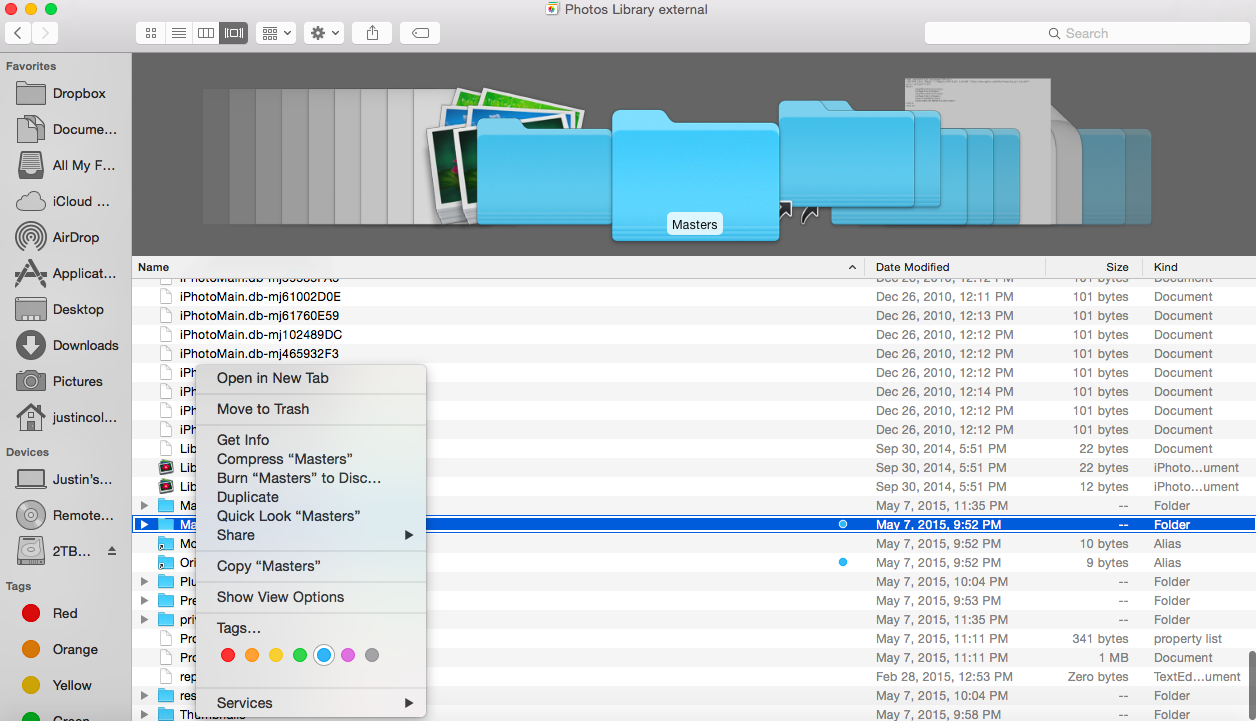
Task: Select Justin's computer under Devices
Action: (x=66, y=479)
